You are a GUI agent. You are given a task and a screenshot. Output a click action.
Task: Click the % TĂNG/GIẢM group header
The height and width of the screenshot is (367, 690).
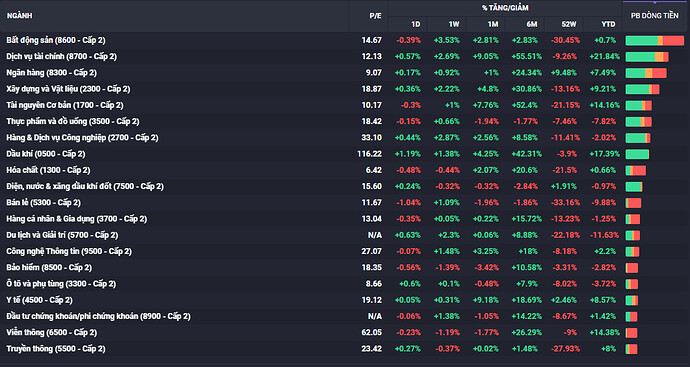[x=505, y=8]
